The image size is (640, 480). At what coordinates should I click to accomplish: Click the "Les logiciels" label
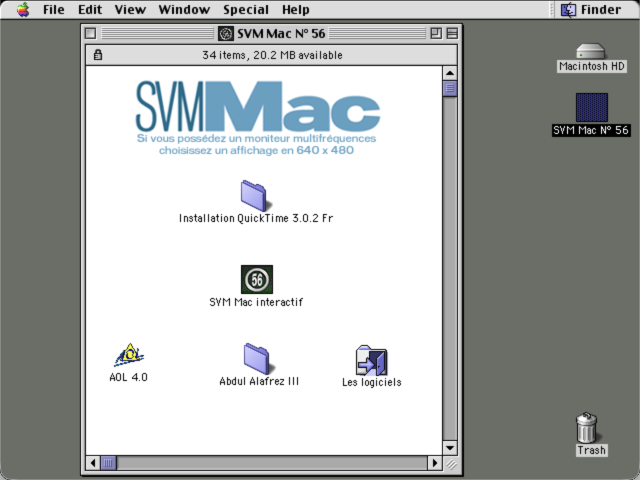371,382
